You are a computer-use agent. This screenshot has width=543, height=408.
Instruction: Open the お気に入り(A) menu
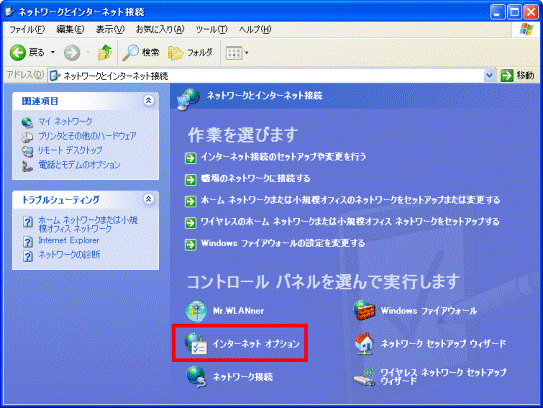160,29
